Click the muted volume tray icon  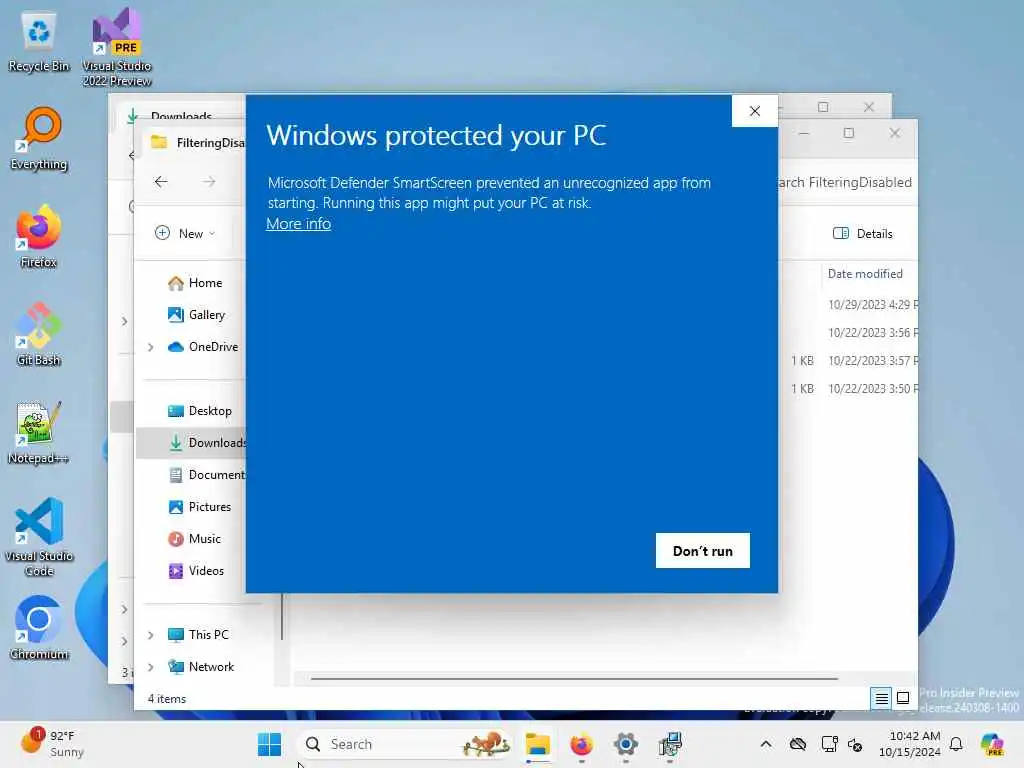click(855, 744)
